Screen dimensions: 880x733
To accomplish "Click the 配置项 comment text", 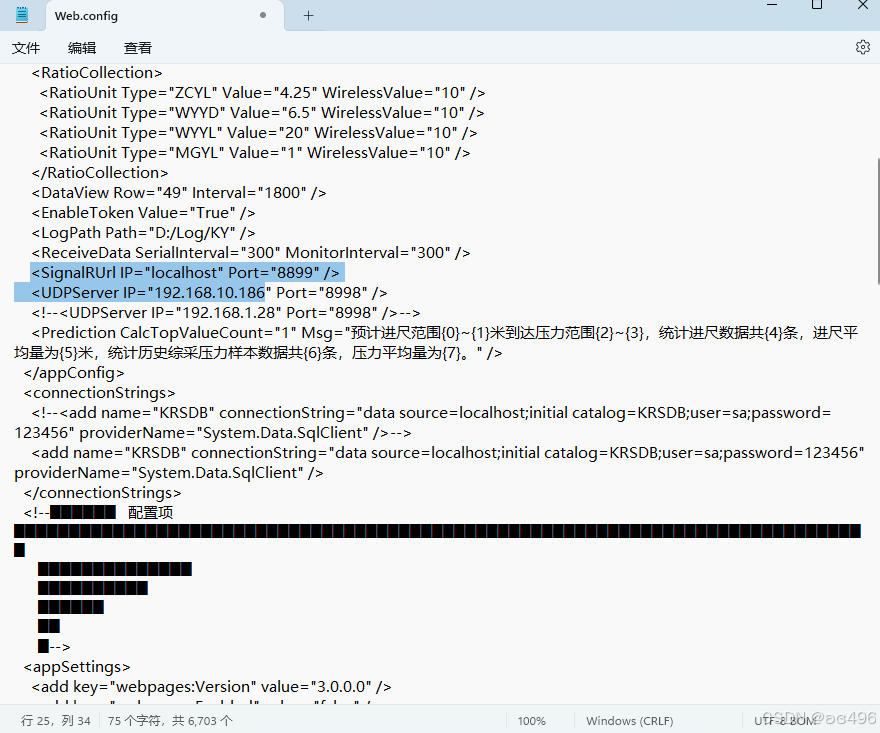I will pos(150,513).
